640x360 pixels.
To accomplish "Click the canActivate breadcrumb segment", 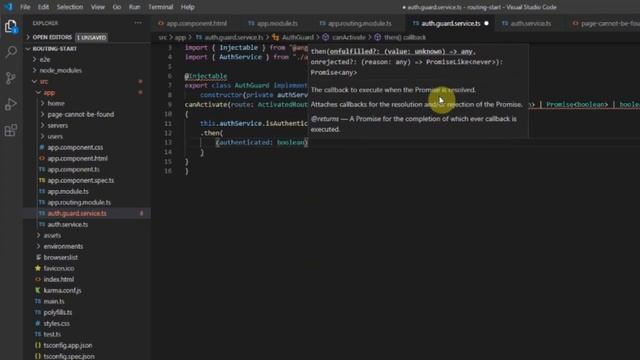I will click(348, 38).
